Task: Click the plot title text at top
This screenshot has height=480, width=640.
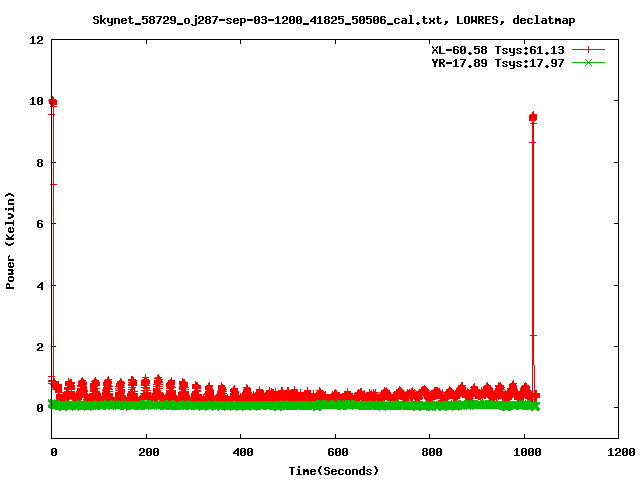Action: tap(333, 19)
